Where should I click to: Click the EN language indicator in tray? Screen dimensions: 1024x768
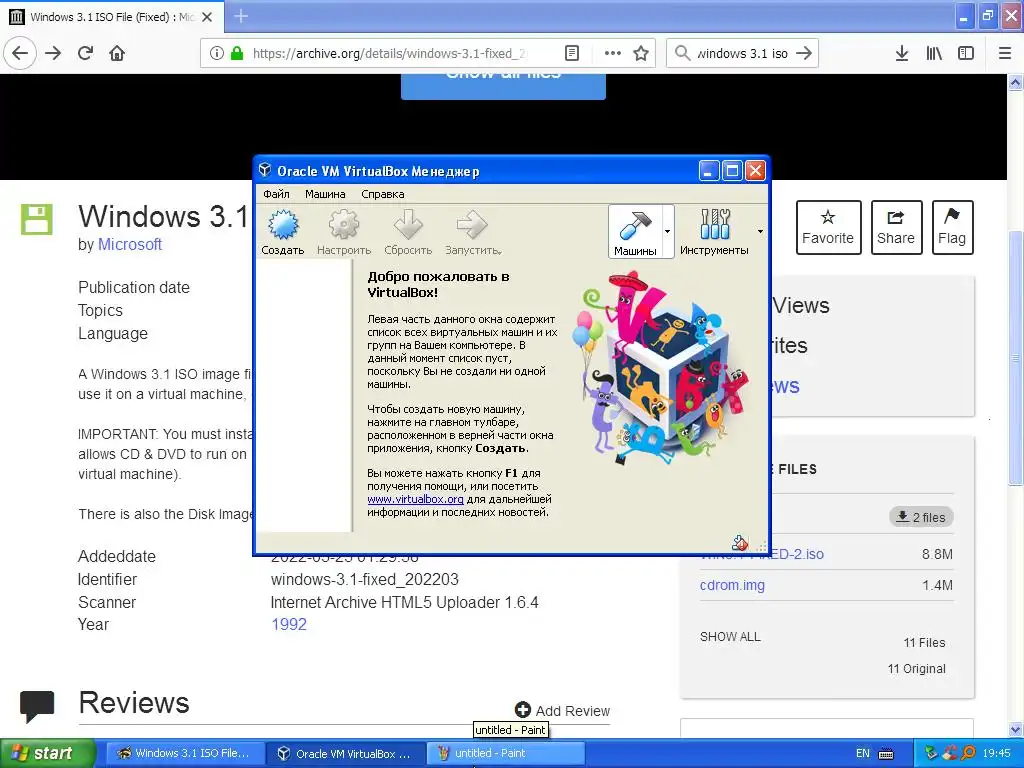coord(863,754)
